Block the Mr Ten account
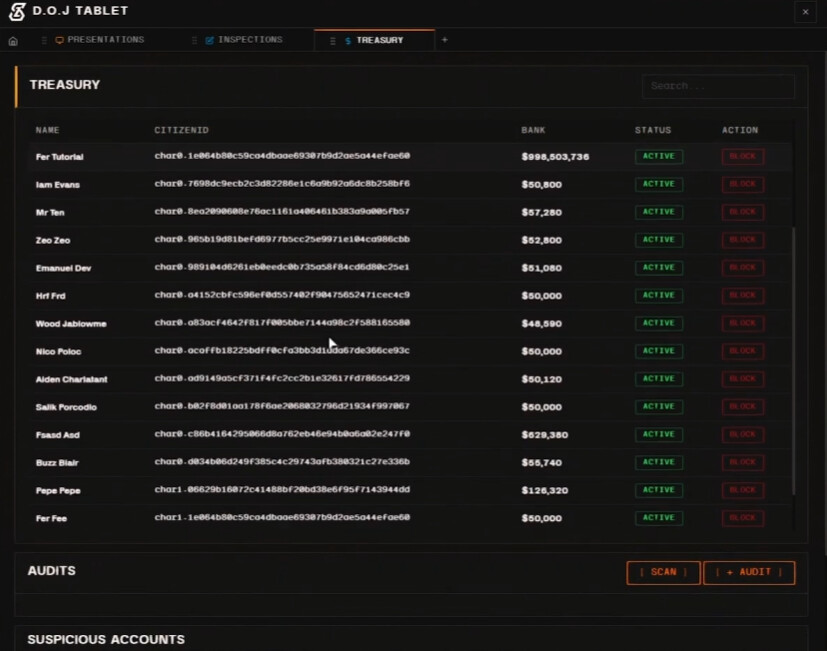 pyautogui.click(x=743, y=212)
